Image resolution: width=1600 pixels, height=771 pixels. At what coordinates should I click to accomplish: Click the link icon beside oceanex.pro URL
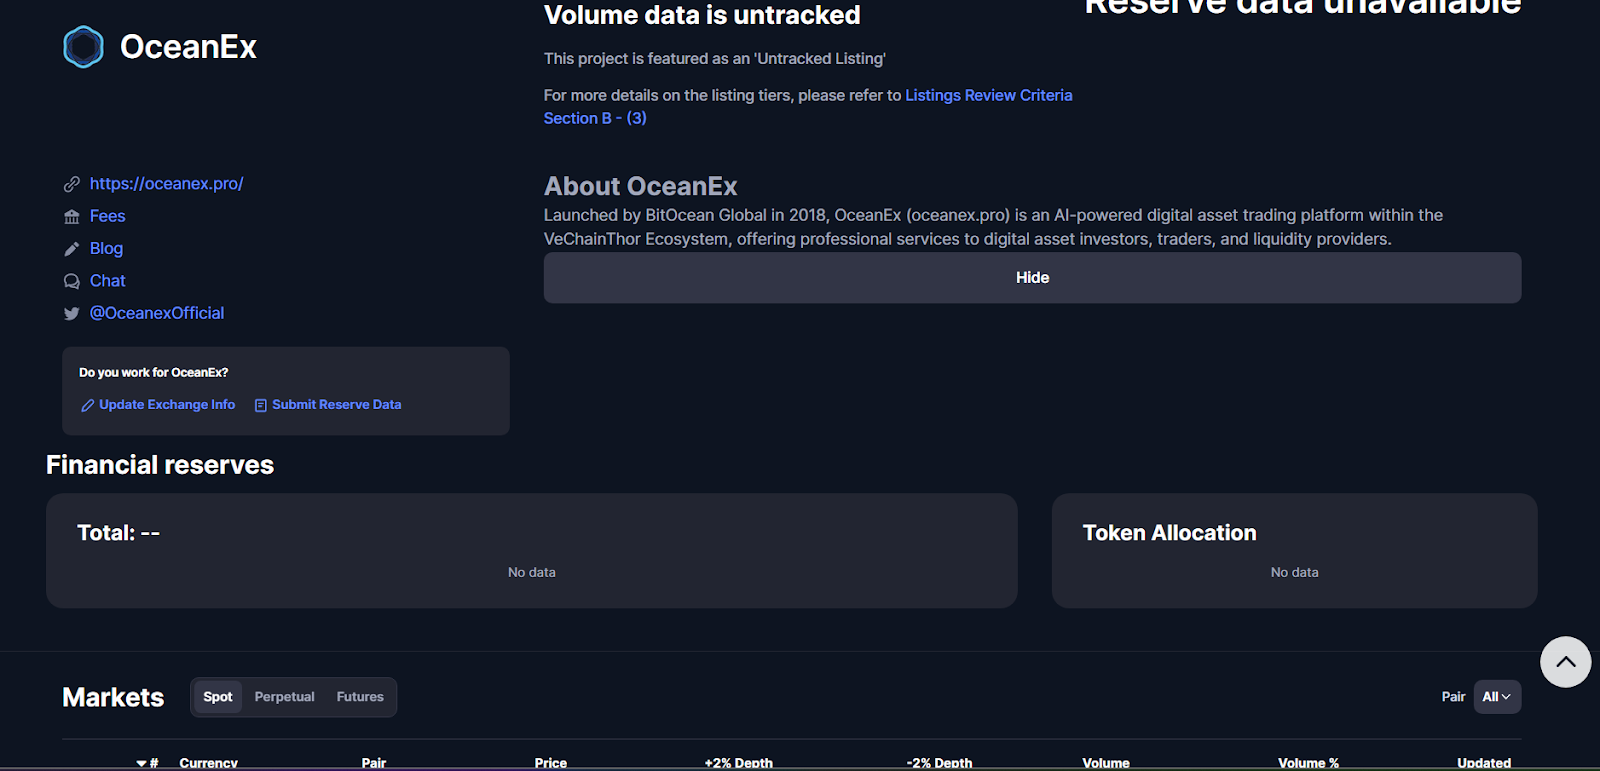coord(72,184)
